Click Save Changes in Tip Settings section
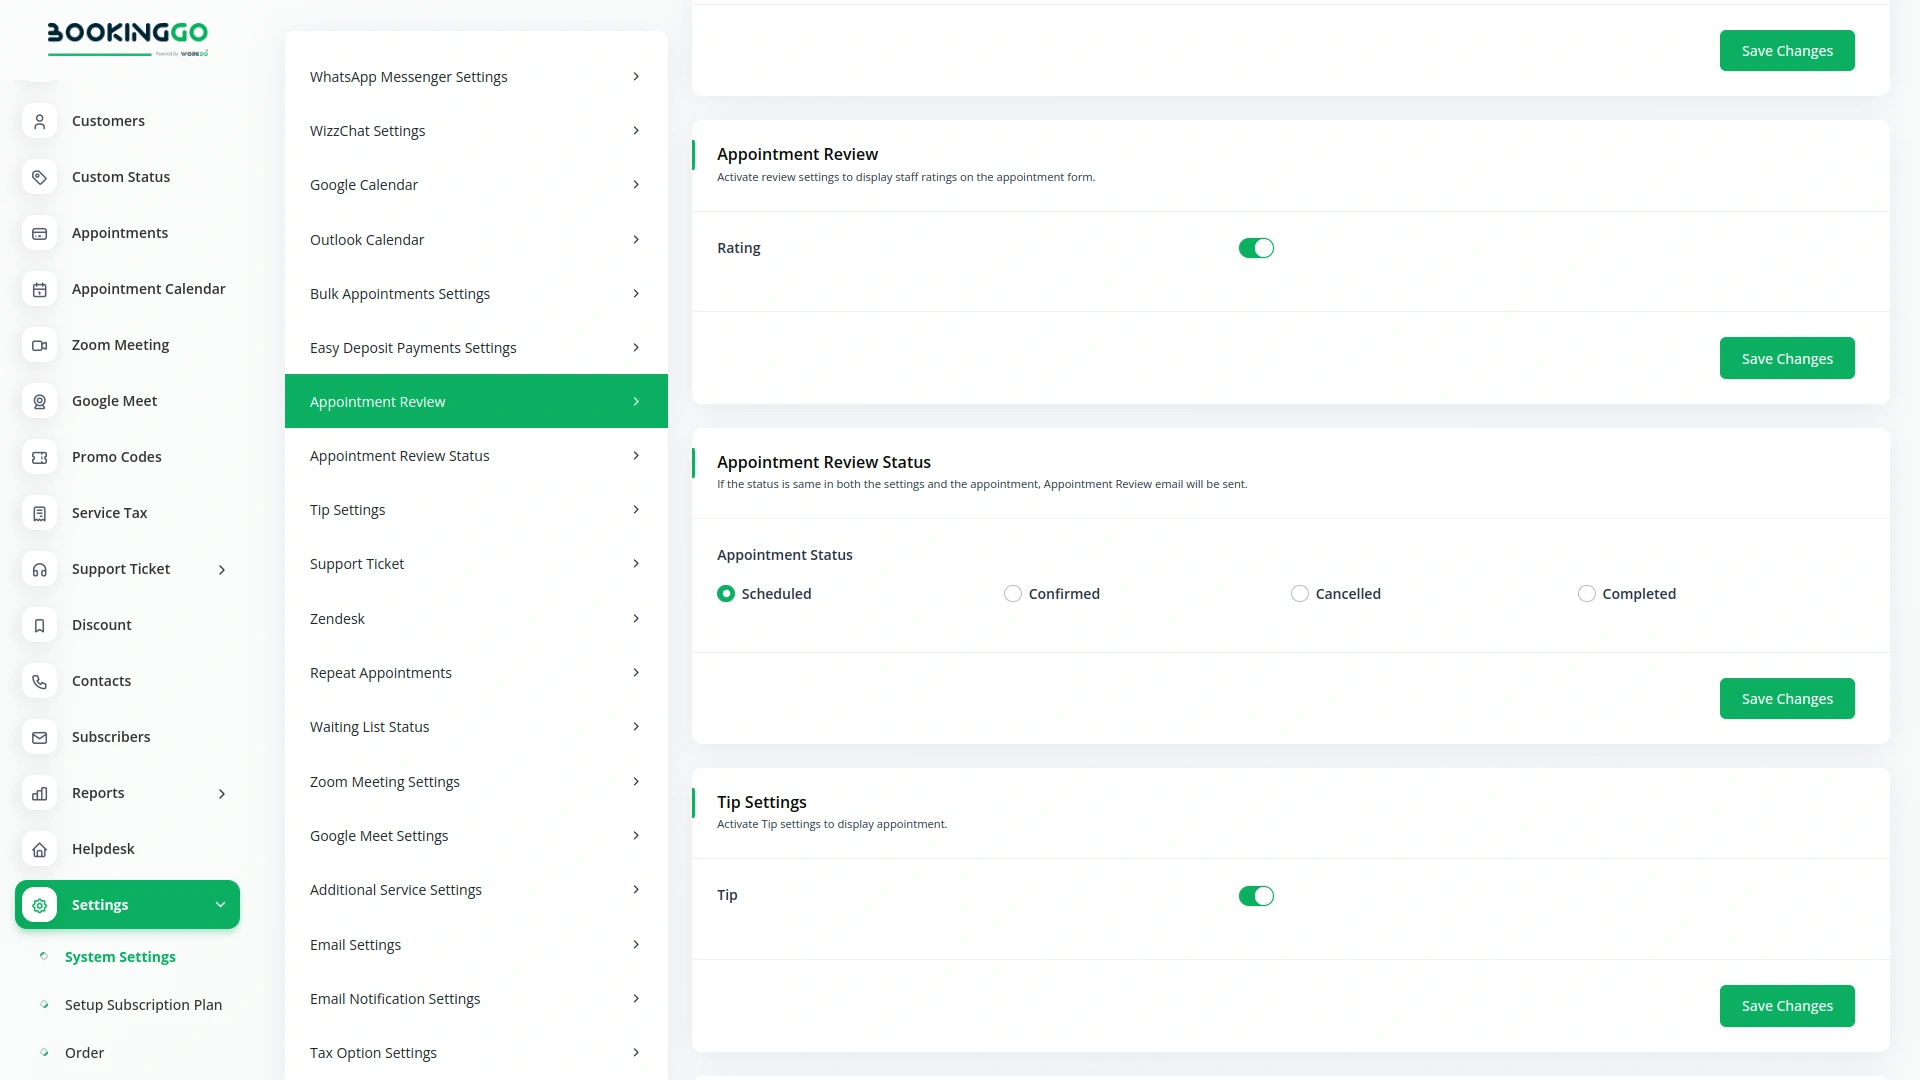 pyautogui.click(x=1787, y=1005)
